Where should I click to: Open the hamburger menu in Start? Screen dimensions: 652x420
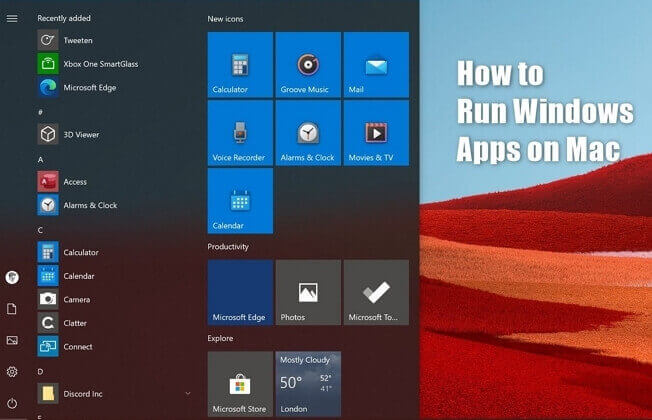click(12, 18)
